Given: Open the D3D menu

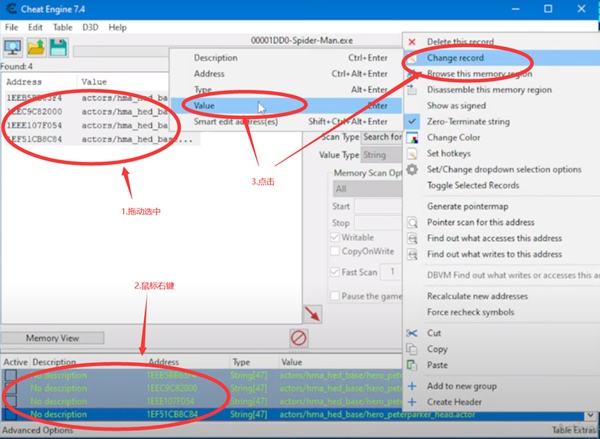Looking at the screenshot, I should [x=90, y=27].
